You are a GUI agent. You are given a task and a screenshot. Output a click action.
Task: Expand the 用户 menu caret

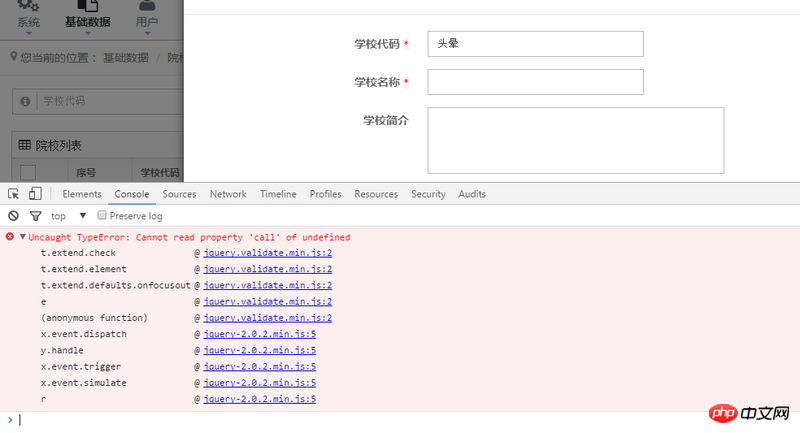(147, 34)
